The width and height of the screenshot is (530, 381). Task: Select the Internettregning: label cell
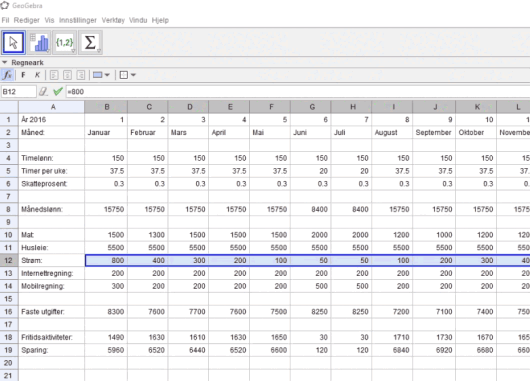tap(51, 273)
